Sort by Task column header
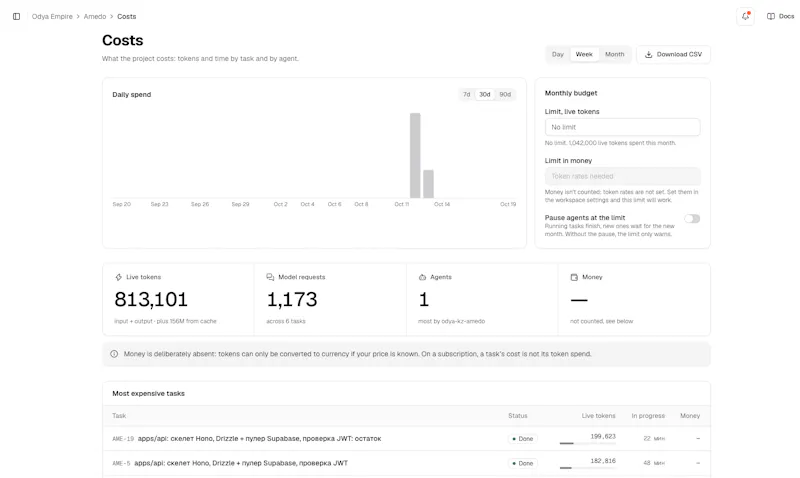This screenshot has height=478, width=800. (119, 416)
